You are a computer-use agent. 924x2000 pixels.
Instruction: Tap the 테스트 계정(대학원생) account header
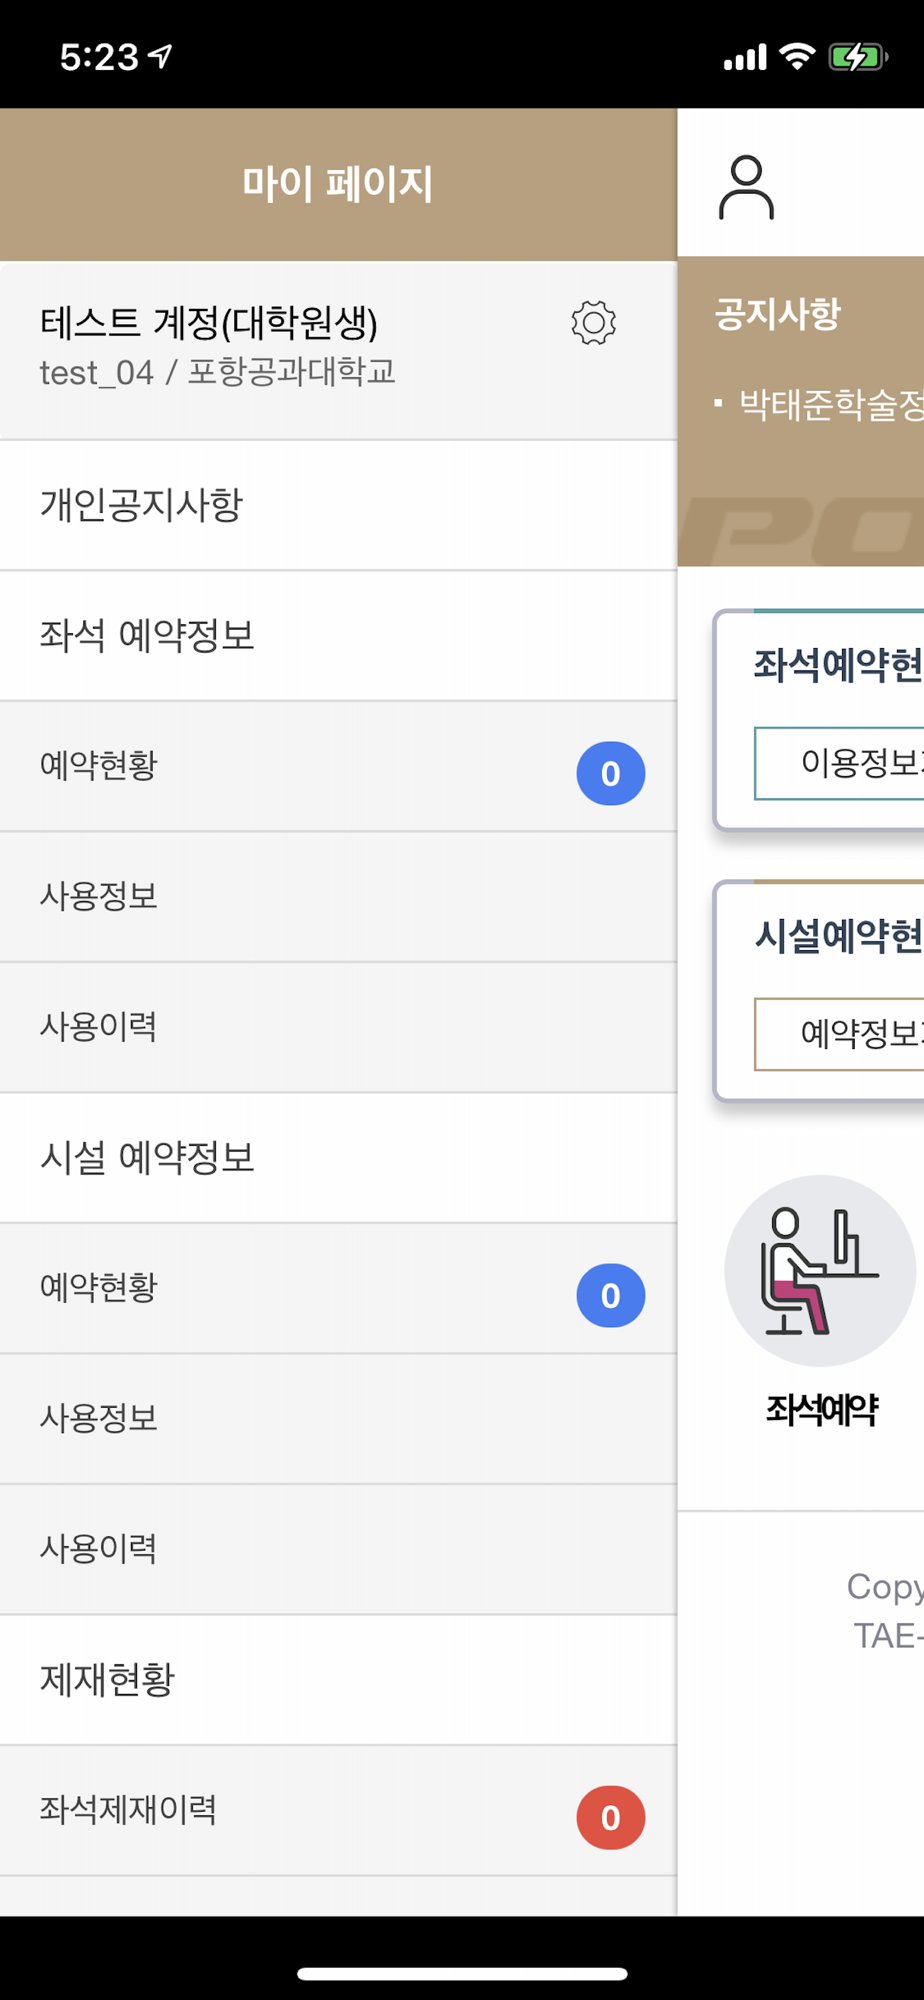point(338,350)
